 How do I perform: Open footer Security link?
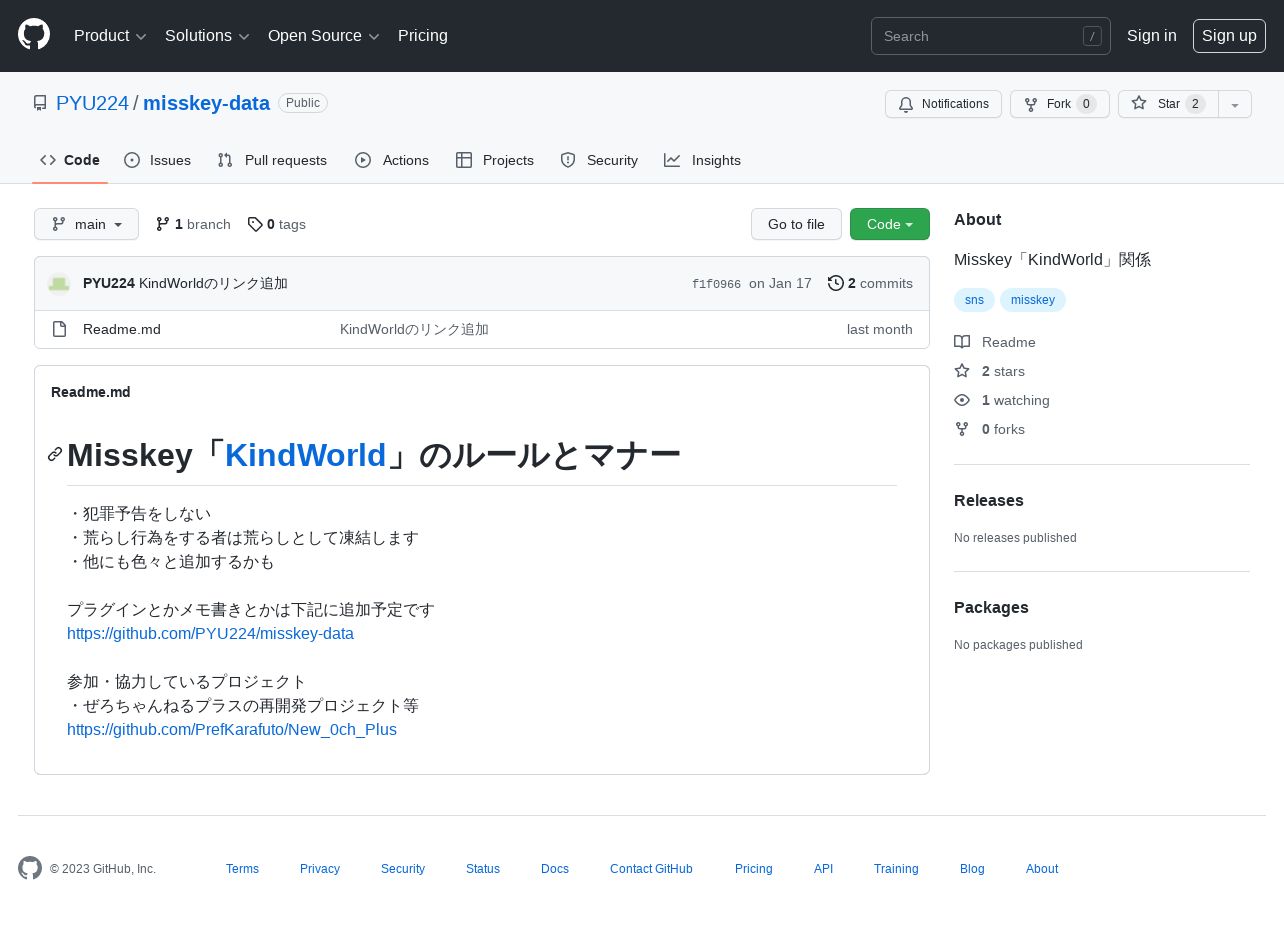(403, 869)
